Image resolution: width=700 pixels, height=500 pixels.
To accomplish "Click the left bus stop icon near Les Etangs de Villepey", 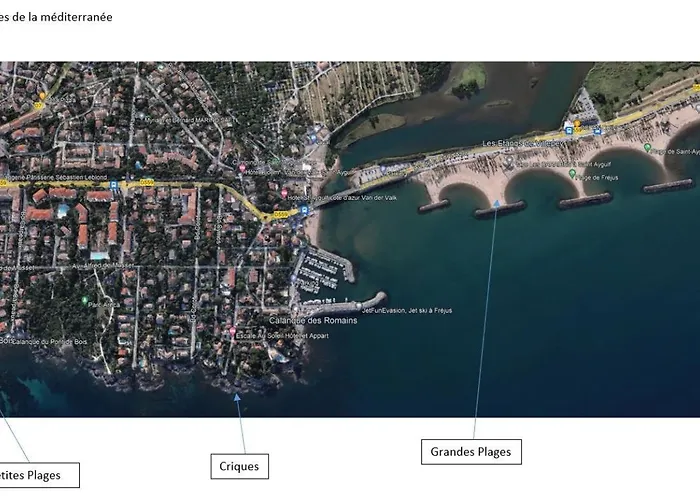I will 569,131.
